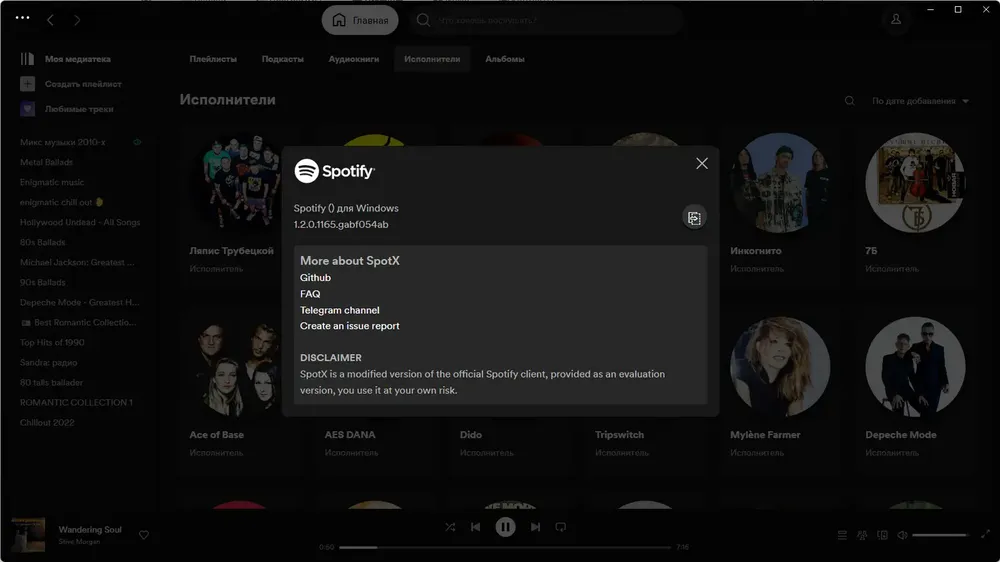Open the Github link

click(315, 277)
